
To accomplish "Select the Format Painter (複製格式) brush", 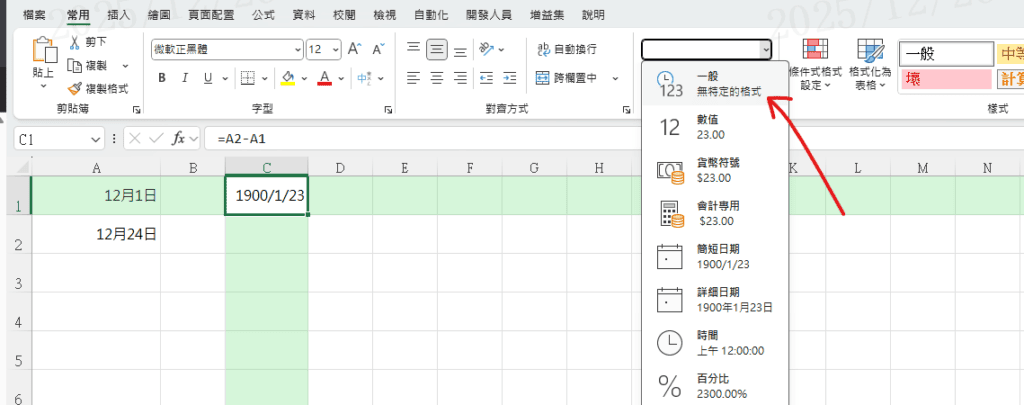I will (x=75, y=88).
